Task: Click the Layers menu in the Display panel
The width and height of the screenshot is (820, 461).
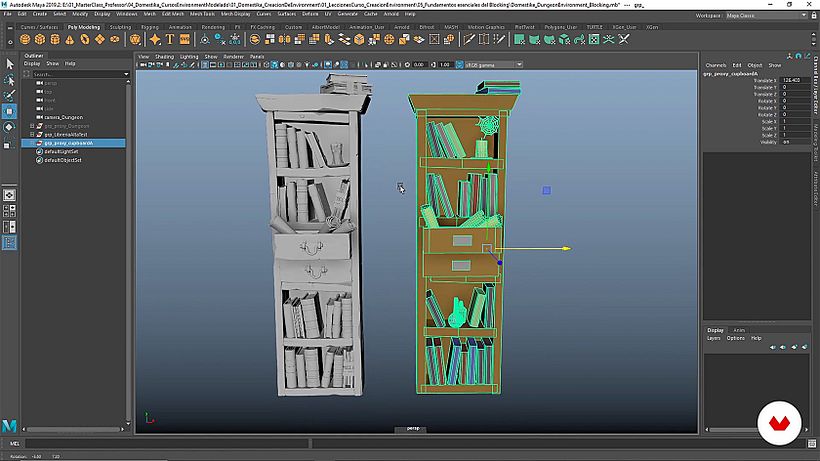Action: 713,338
